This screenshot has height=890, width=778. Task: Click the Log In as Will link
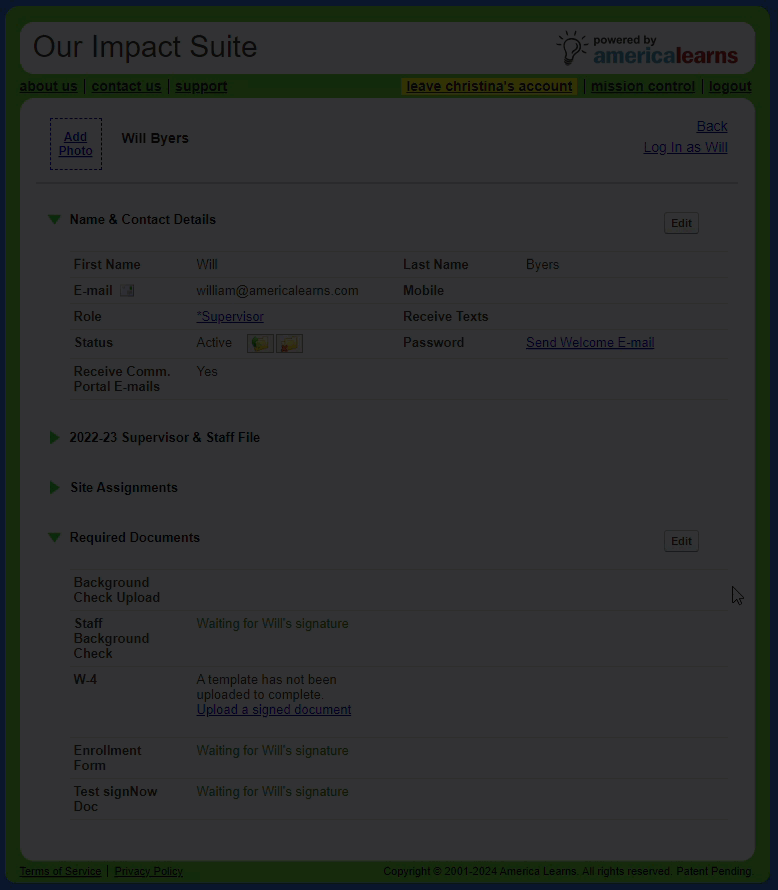tap(685, 148)
